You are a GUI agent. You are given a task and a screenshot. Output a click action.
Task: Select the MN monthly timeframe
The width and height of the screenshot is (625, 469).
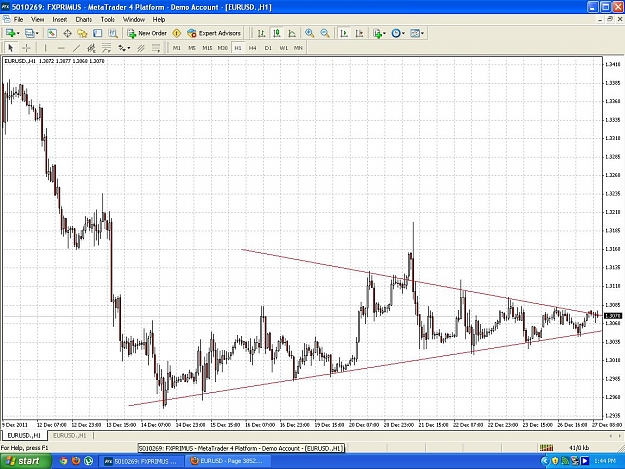pyautogui.click(x=298, y=48)
